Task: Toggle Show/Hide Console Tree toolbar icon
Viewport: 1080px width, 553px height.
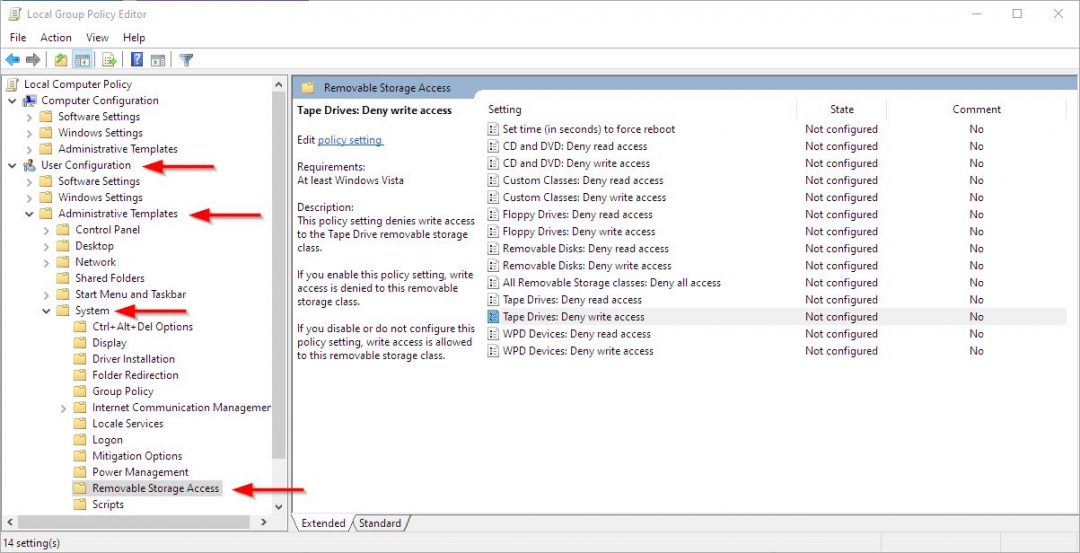Action: pos(82,60)
